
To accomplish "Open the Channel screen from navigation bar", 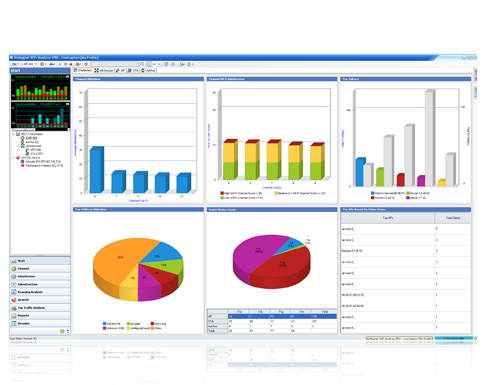I will (x=40, y=268).
